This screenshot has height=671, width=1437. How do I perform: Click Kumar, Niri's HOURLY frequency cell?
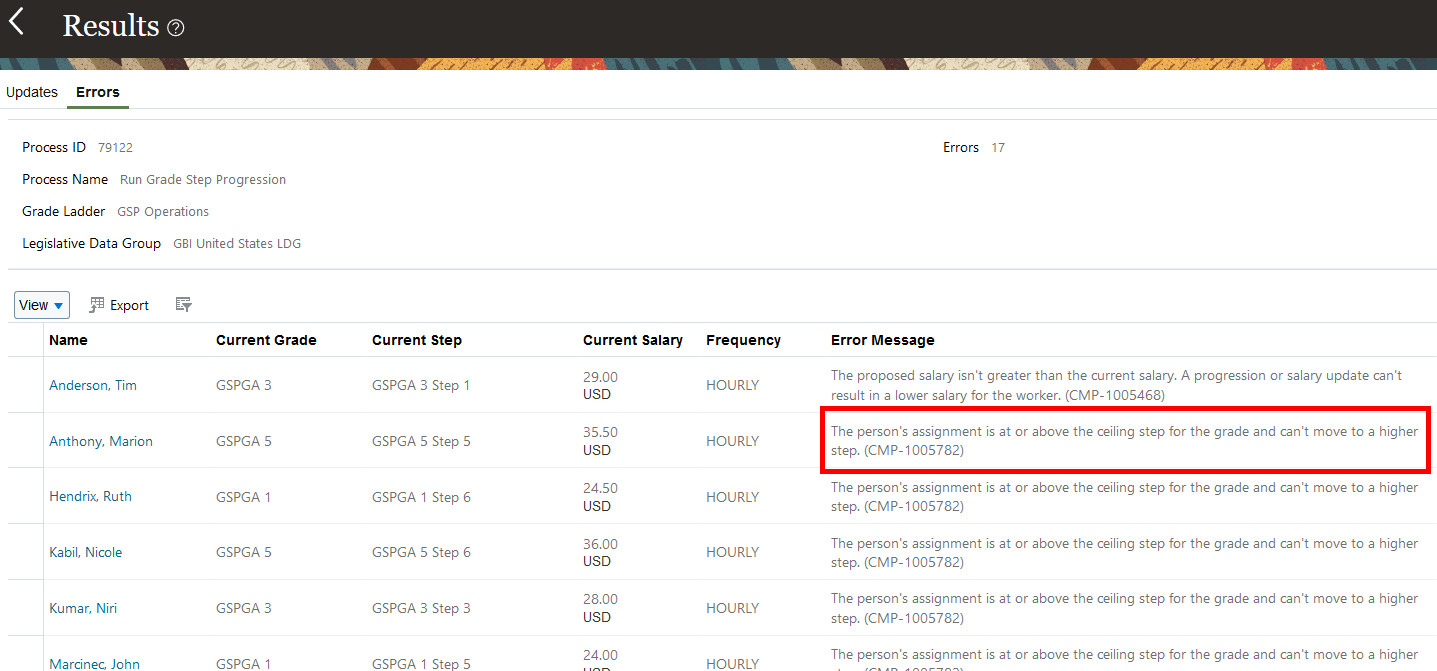pyautogui.click(x=732, y=608)
